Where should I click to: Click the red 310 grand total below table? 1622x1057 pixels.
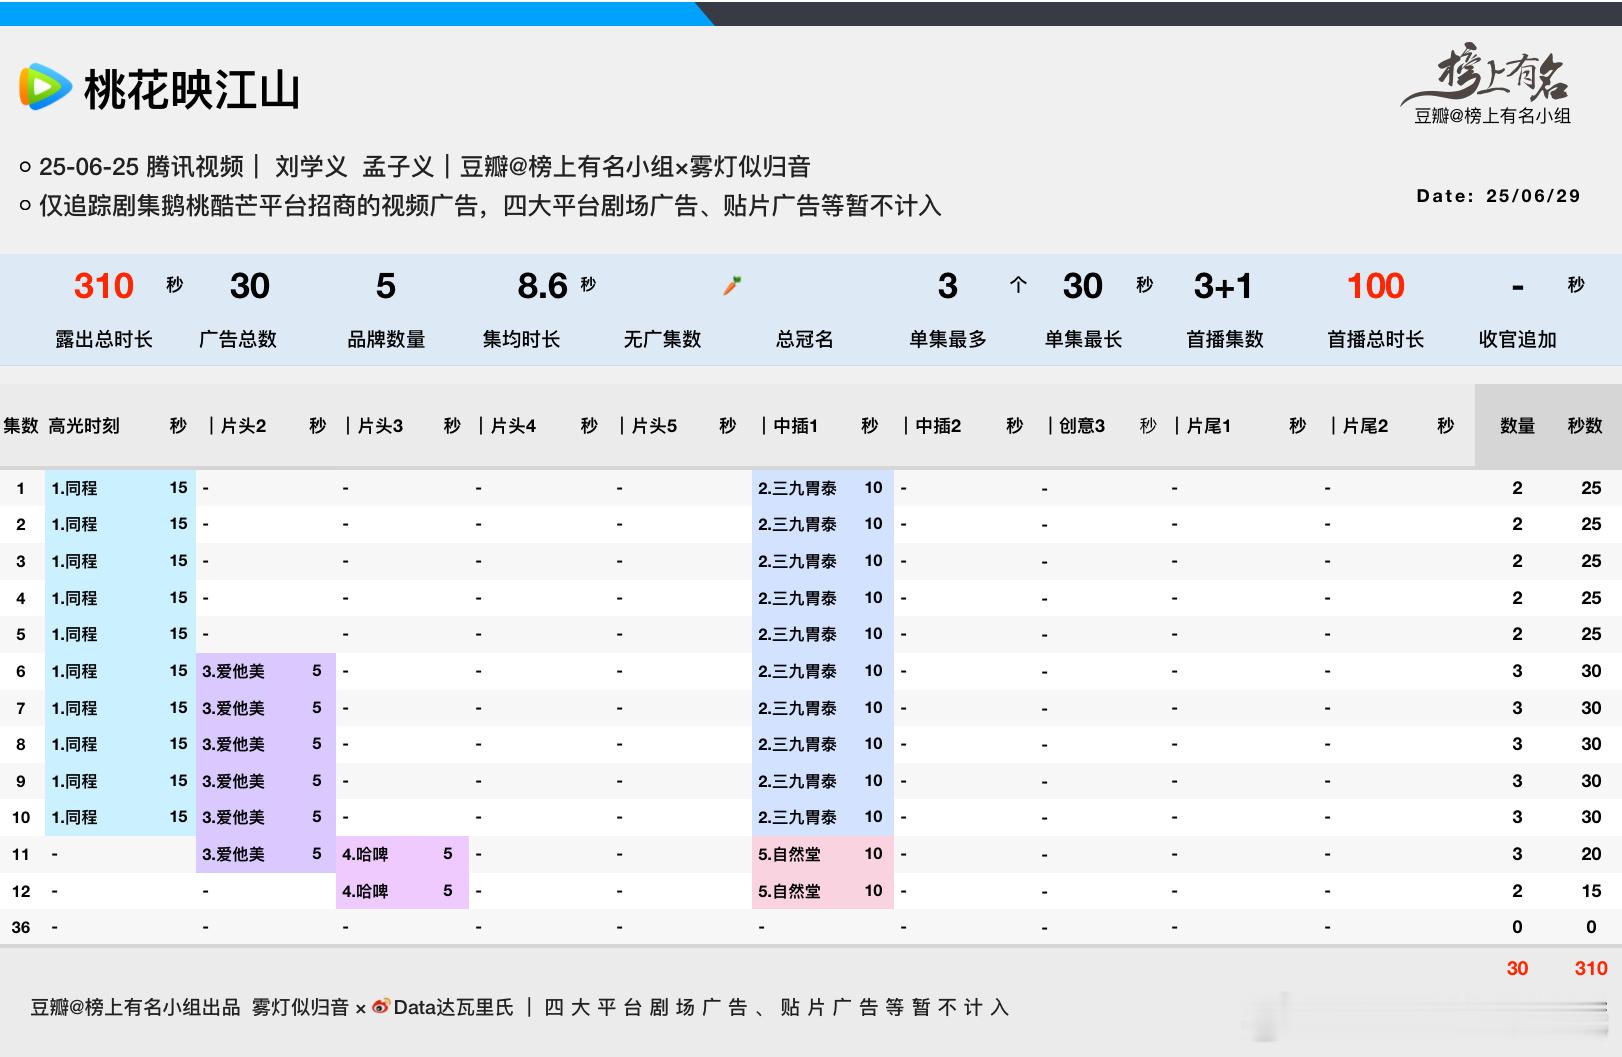point(1591,968)
